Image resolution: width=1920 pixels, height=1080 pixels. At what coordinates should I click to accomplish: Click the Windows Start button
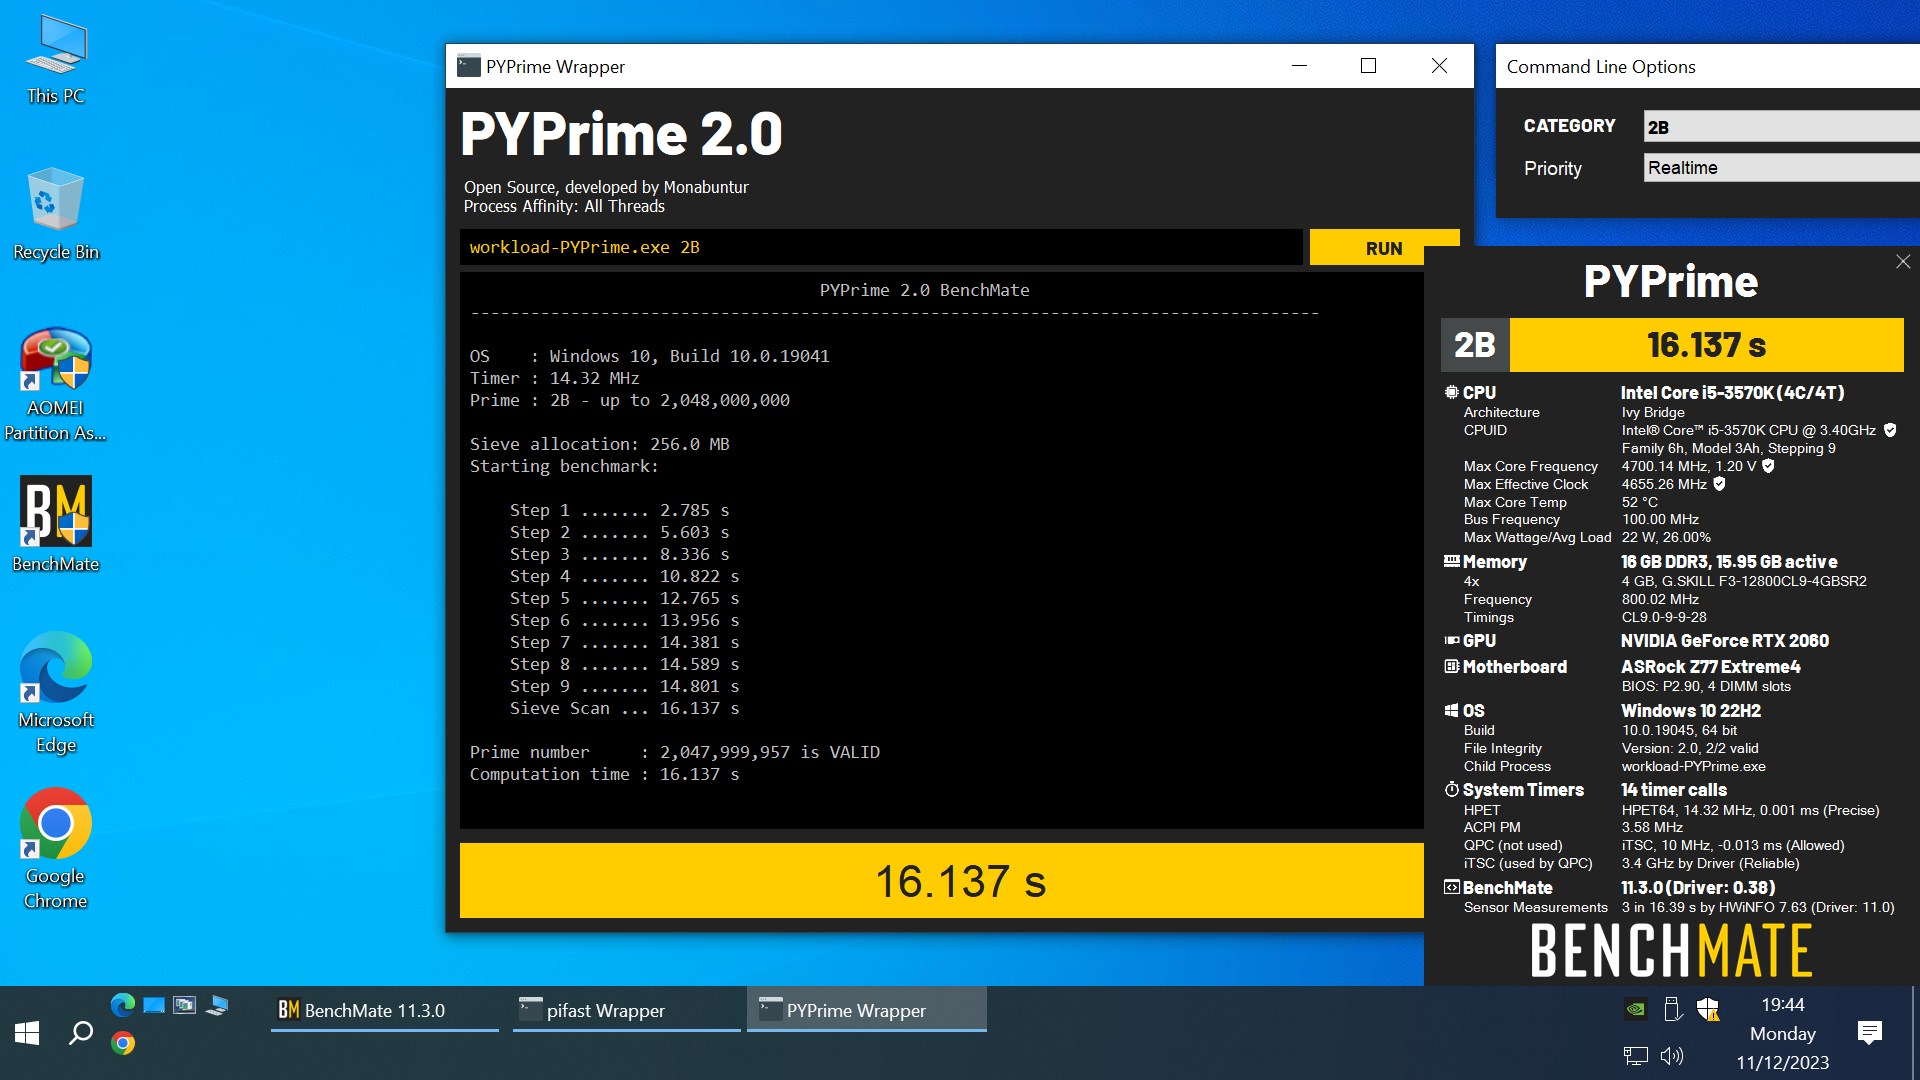click(x=27, y=1033)
